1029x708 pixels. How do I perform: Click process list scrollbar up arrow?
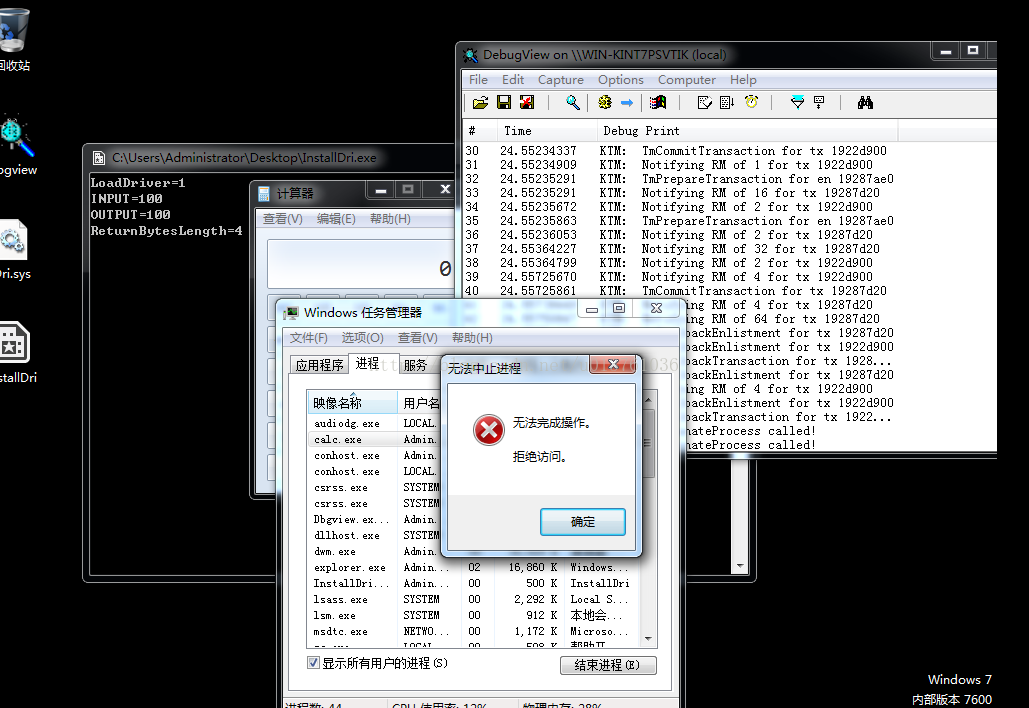[648, 400]
